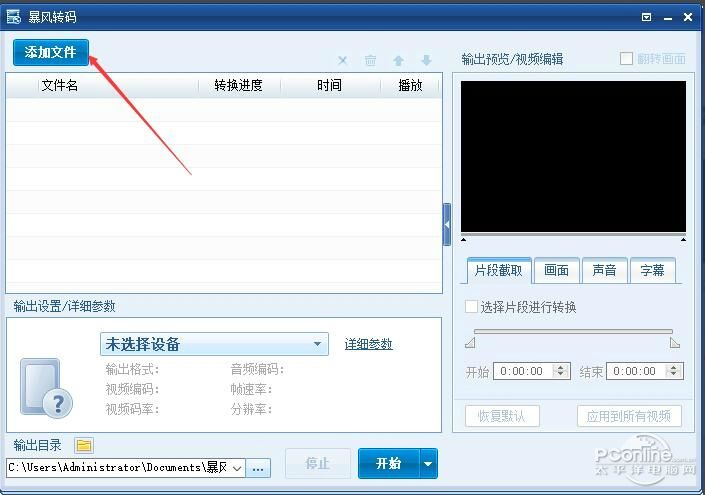The image size is (705, 495).
Task: Click the 播放 column header
Action: click(410, 85)
